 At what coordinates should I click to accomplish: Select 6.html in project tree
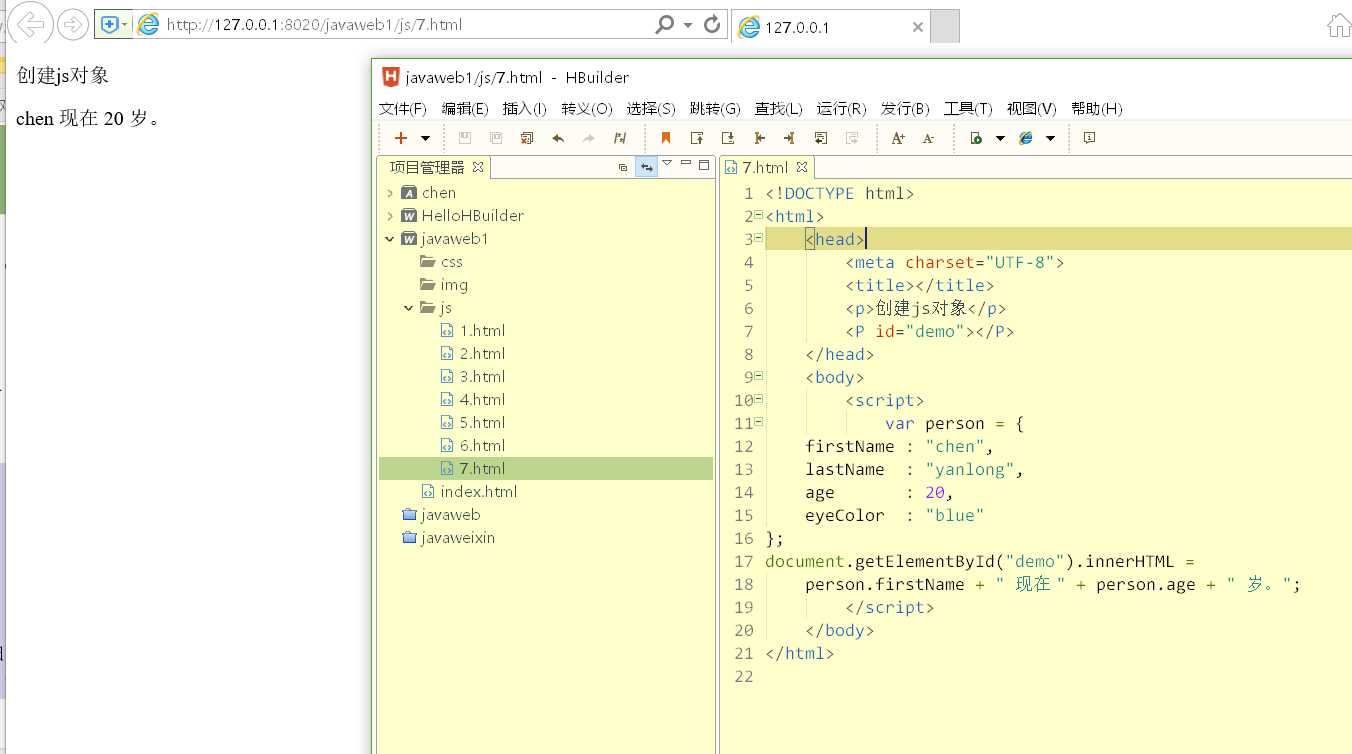pyautogui.click(x=473, y=445)
